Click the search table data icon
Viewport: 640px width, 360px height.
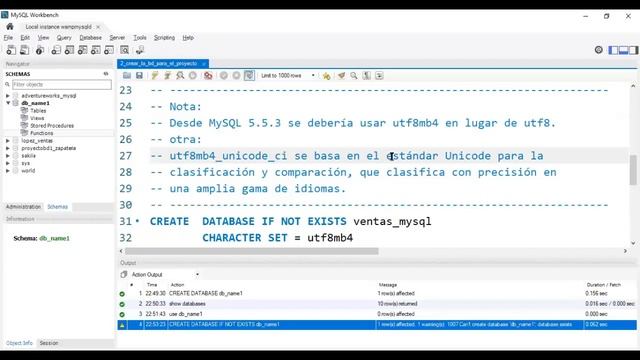coord(124,50)
